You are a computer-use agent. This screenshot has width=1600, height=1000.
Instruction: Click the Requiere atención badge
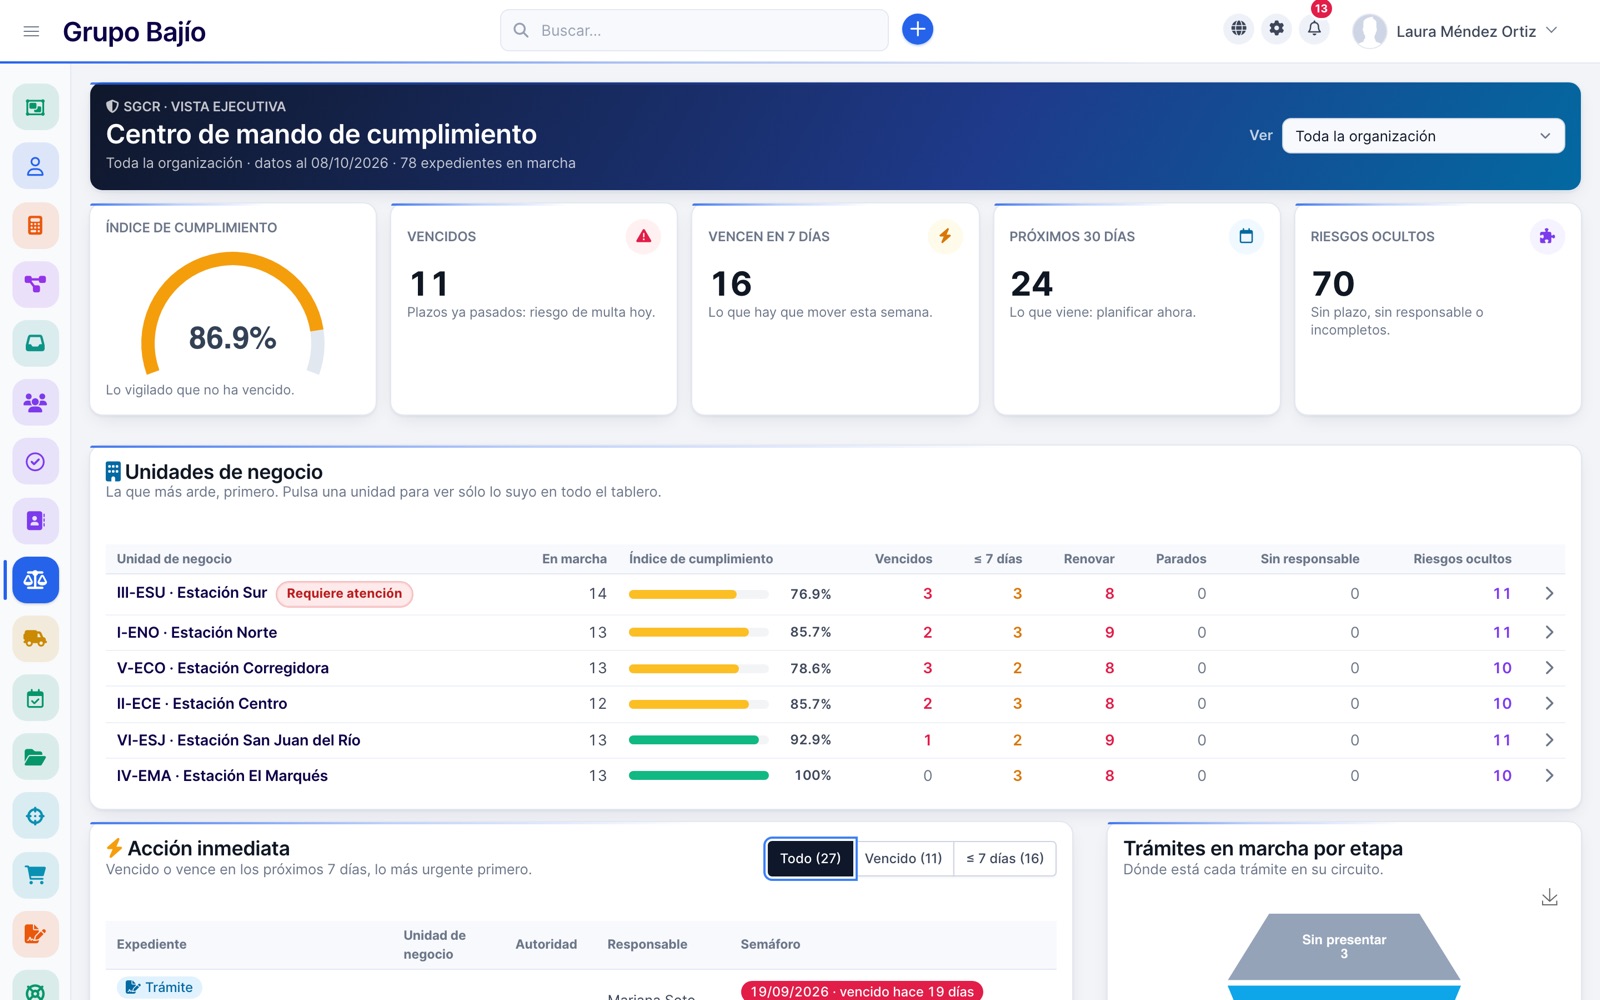pyautogui.click(x=344, y=594)
